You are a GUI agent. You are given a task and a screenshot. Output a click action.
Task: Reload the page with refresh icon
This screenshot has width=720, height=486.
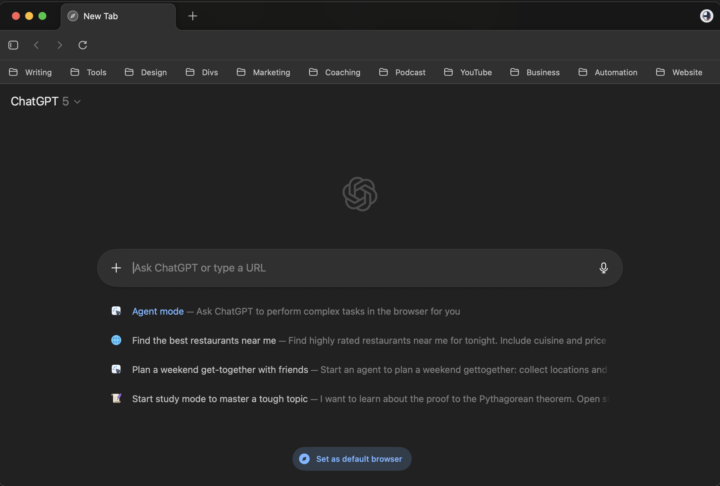pos(83,45)
